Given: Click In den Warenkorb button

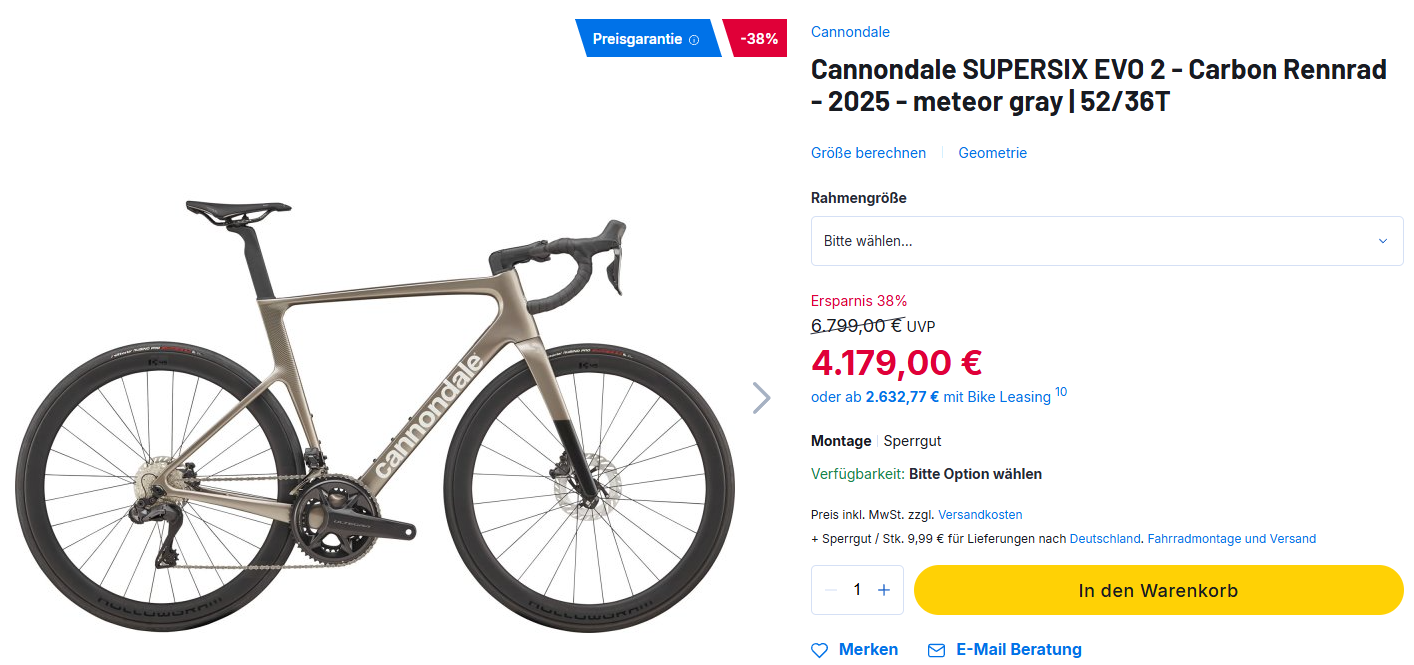Looking at the screenshot, I should pos(1158,590).
